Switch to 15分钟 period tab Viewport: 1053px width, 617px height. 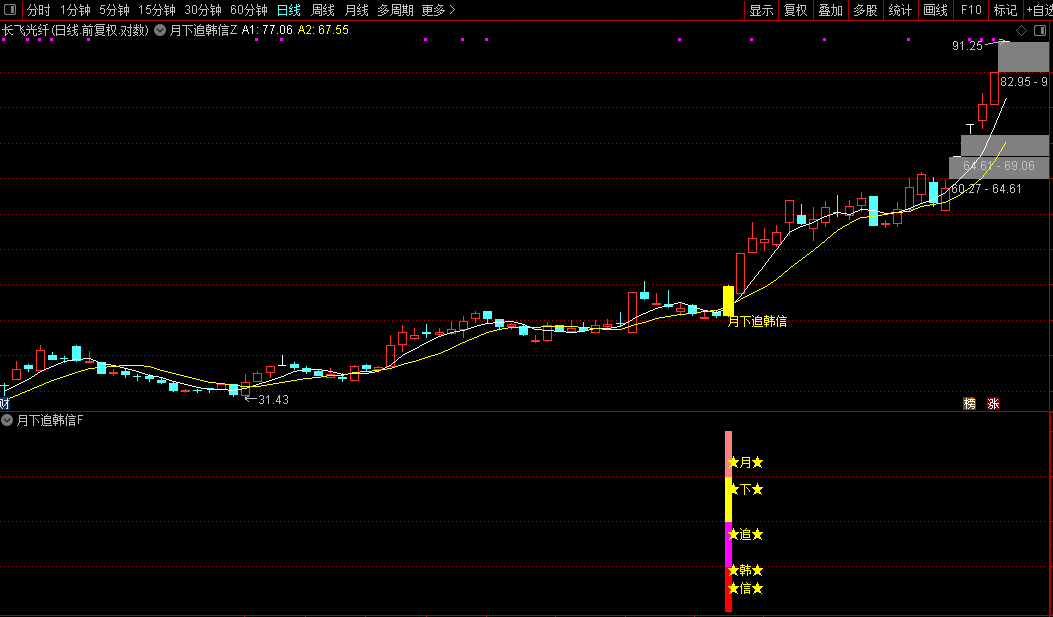pyautogui.click(x=156, y=10)
